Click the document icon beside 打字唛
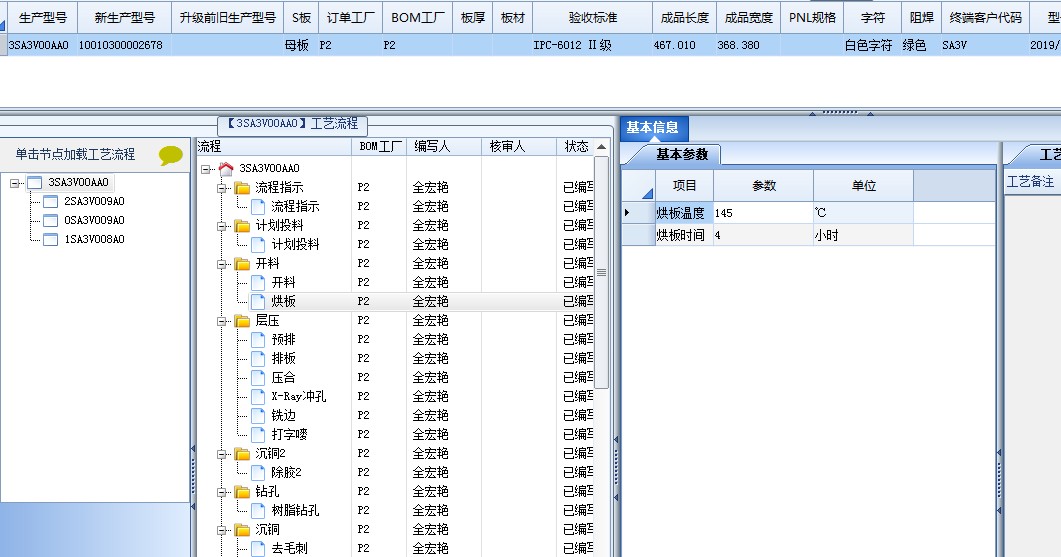This screenshot has width=1061, height=557. tap(258, 434)
